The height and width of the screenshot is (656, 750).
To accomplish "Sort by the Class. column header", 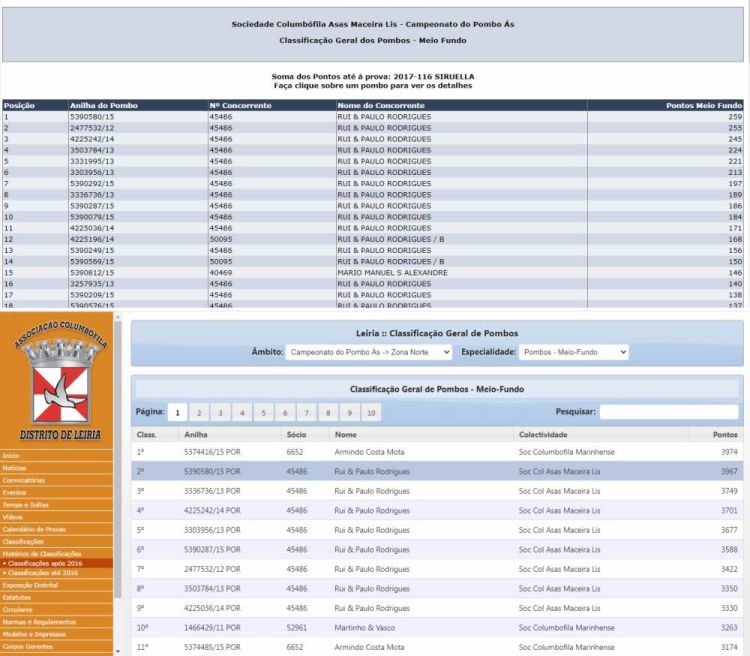I will point(146,434).
